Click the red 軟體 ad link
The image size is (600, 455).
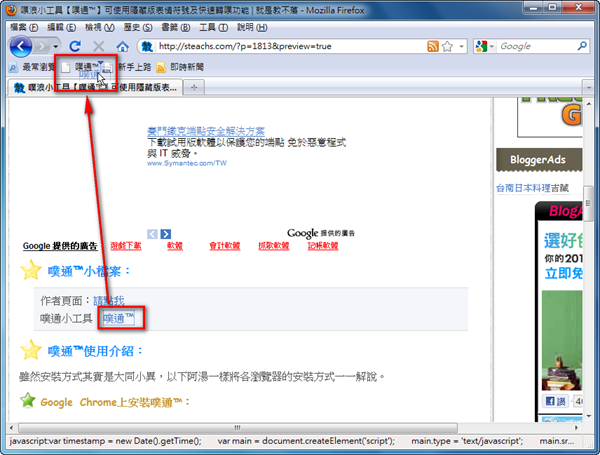point(175,246)
